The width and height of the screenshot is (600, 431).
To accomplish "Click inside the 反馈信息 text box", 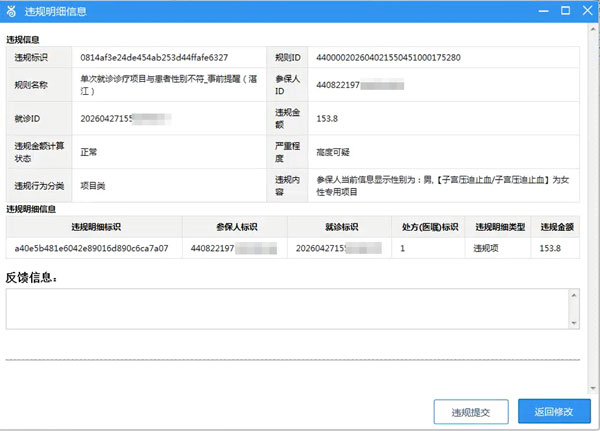I will coord(287,309).
